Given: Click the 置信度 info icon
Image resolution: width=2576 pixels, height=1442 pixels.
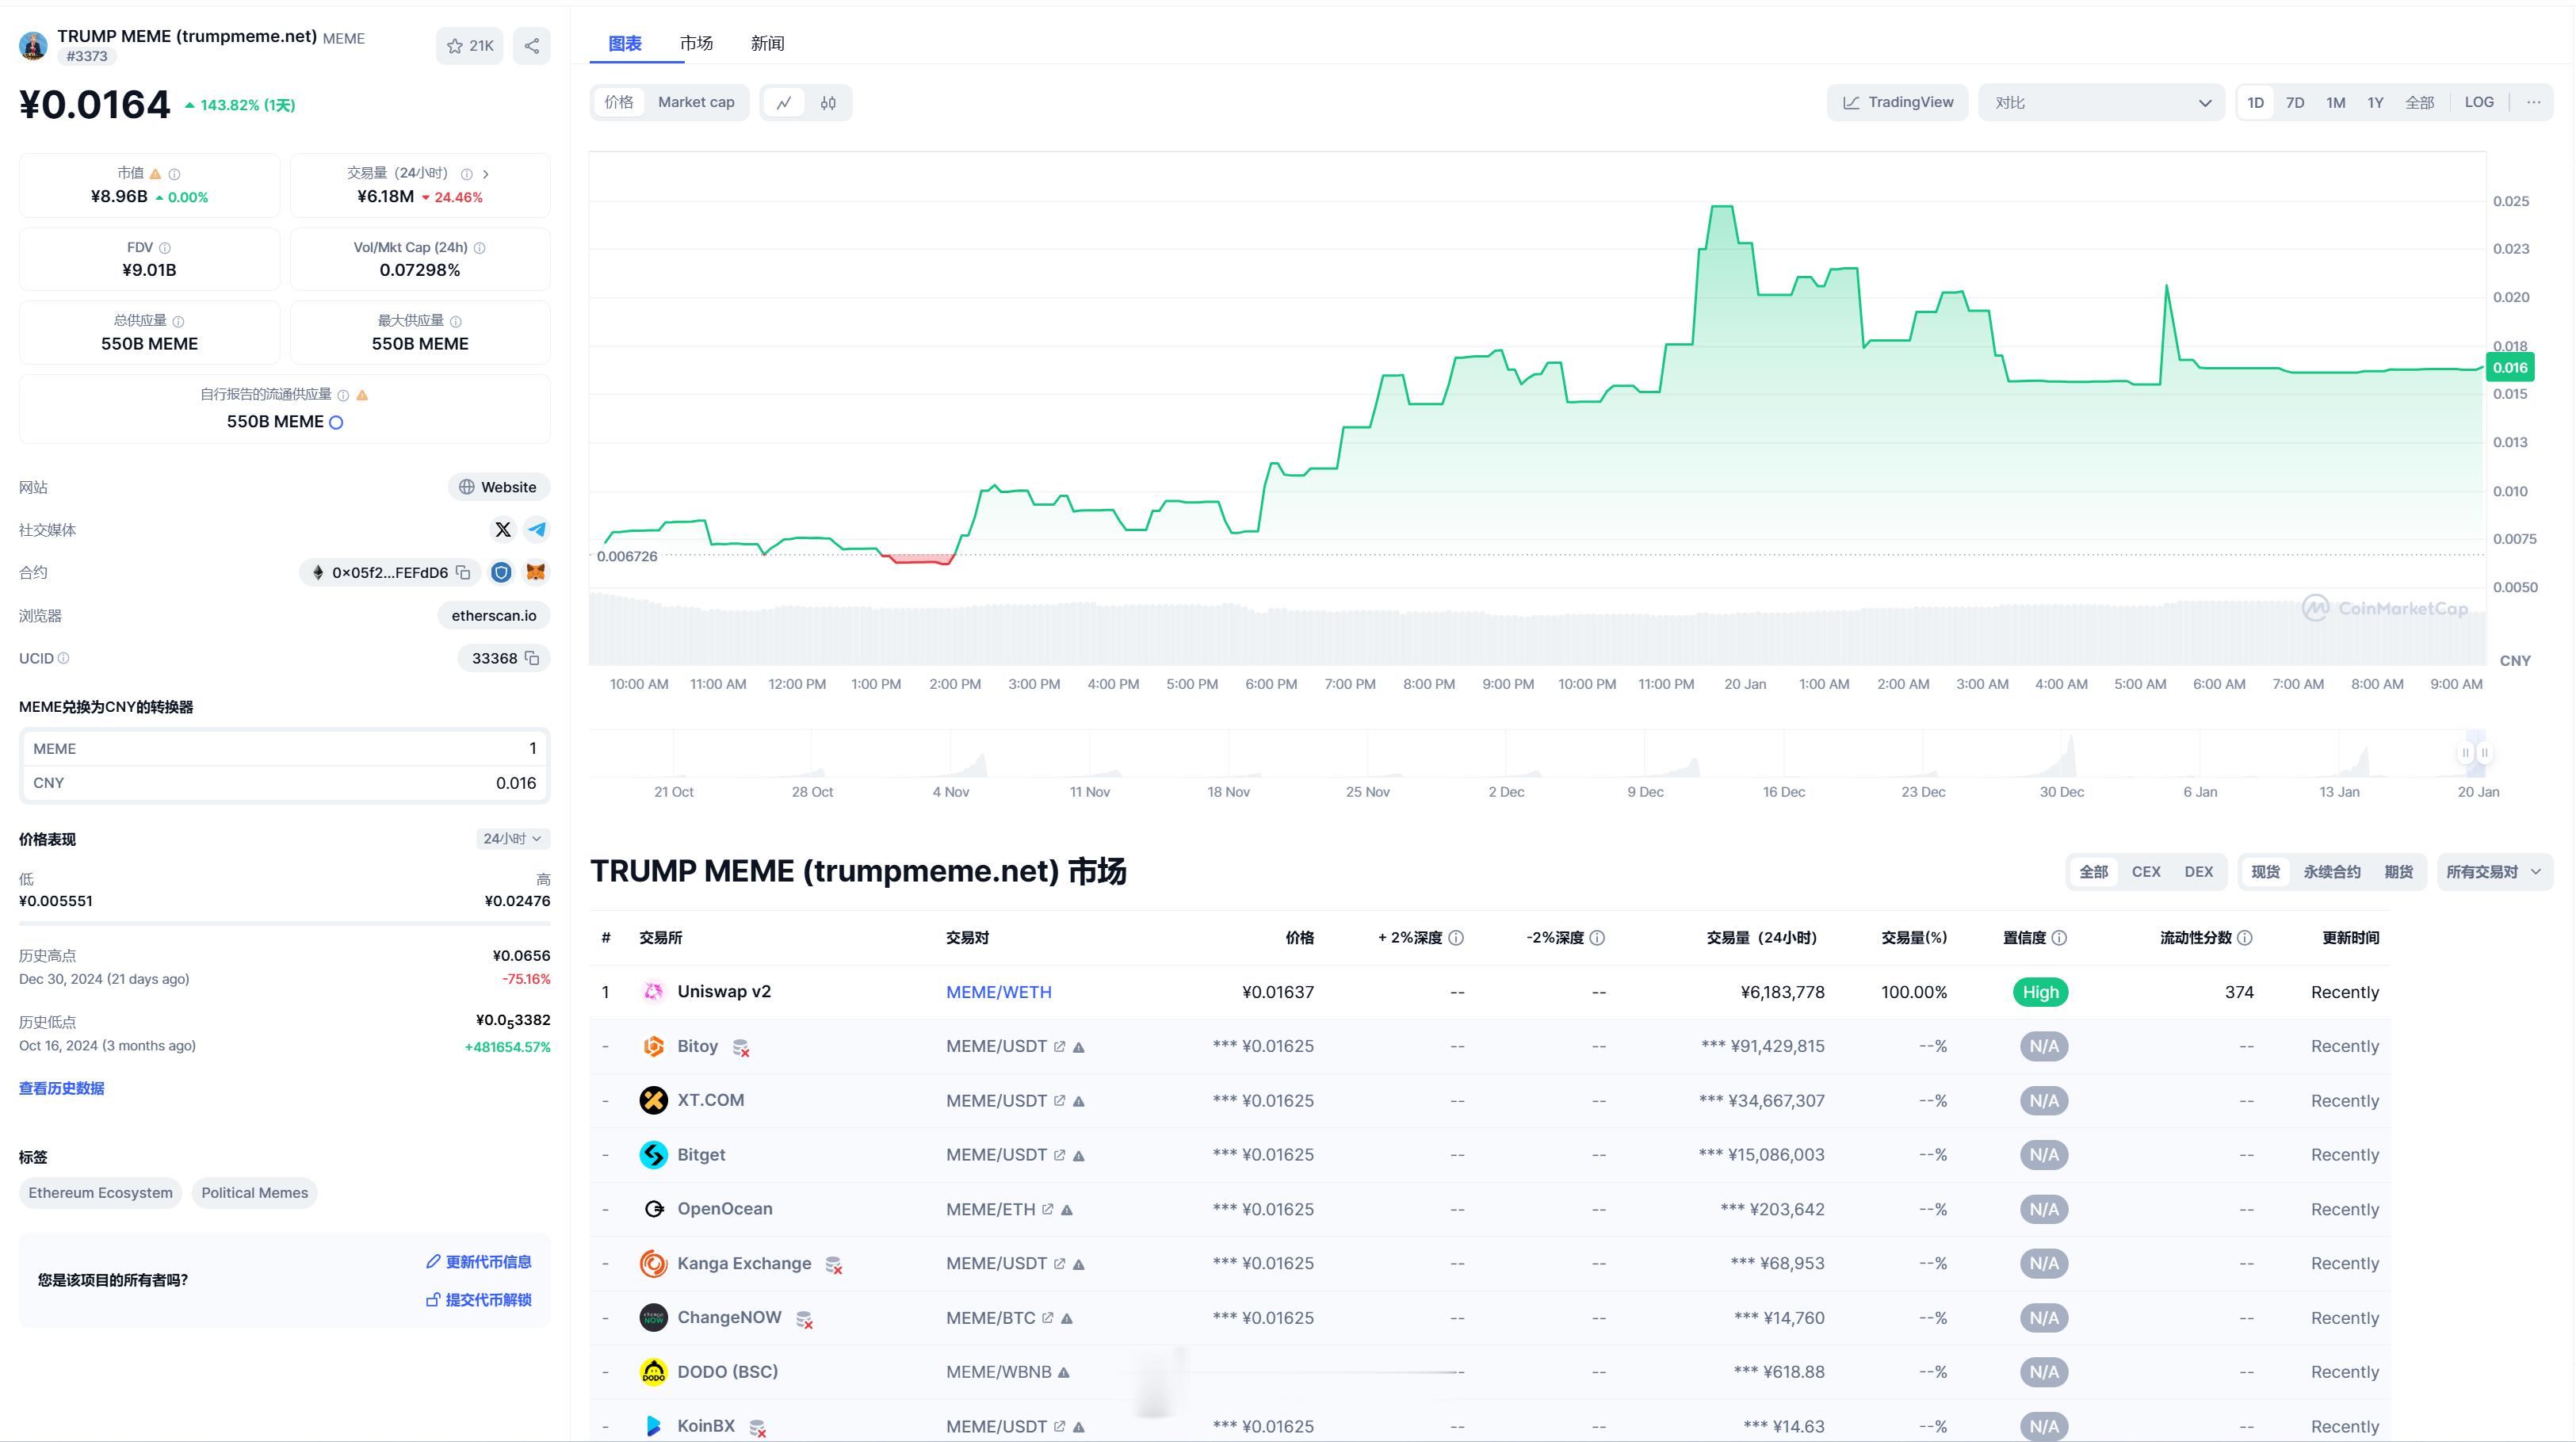Looking at the screenshot, I should pos(2059,938).
